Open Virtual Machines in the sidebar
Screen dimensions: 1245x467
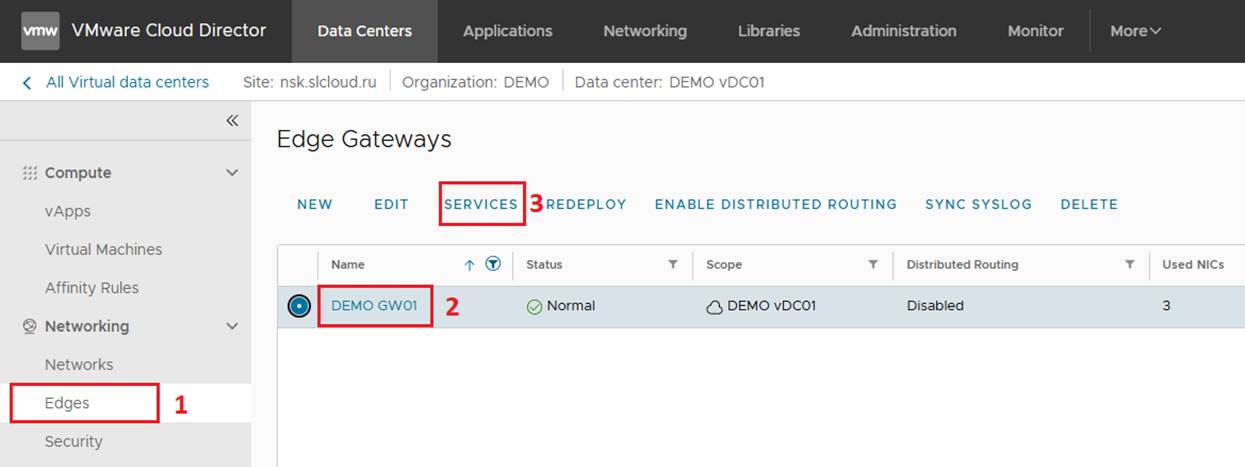tap(103, 249)
